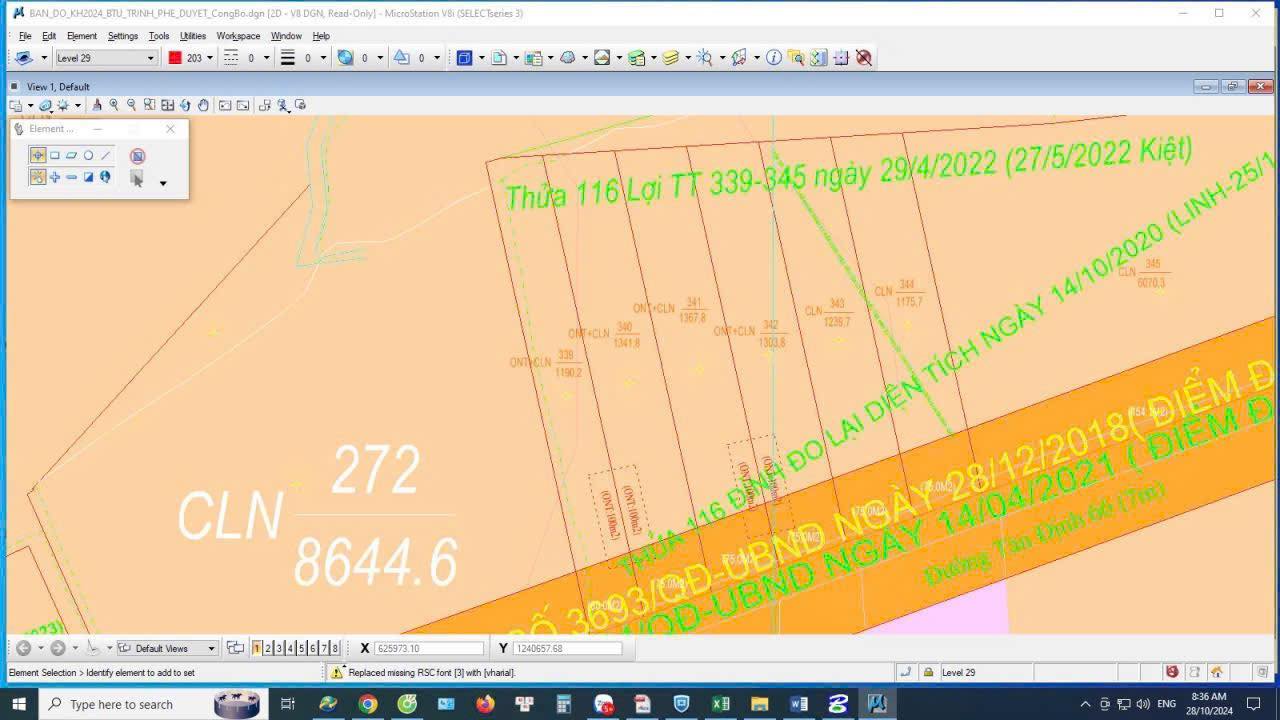The height and width of the screenshot is (720, 1280).
Task: Select circle method in Element Selection dialog
Action: 89,155
